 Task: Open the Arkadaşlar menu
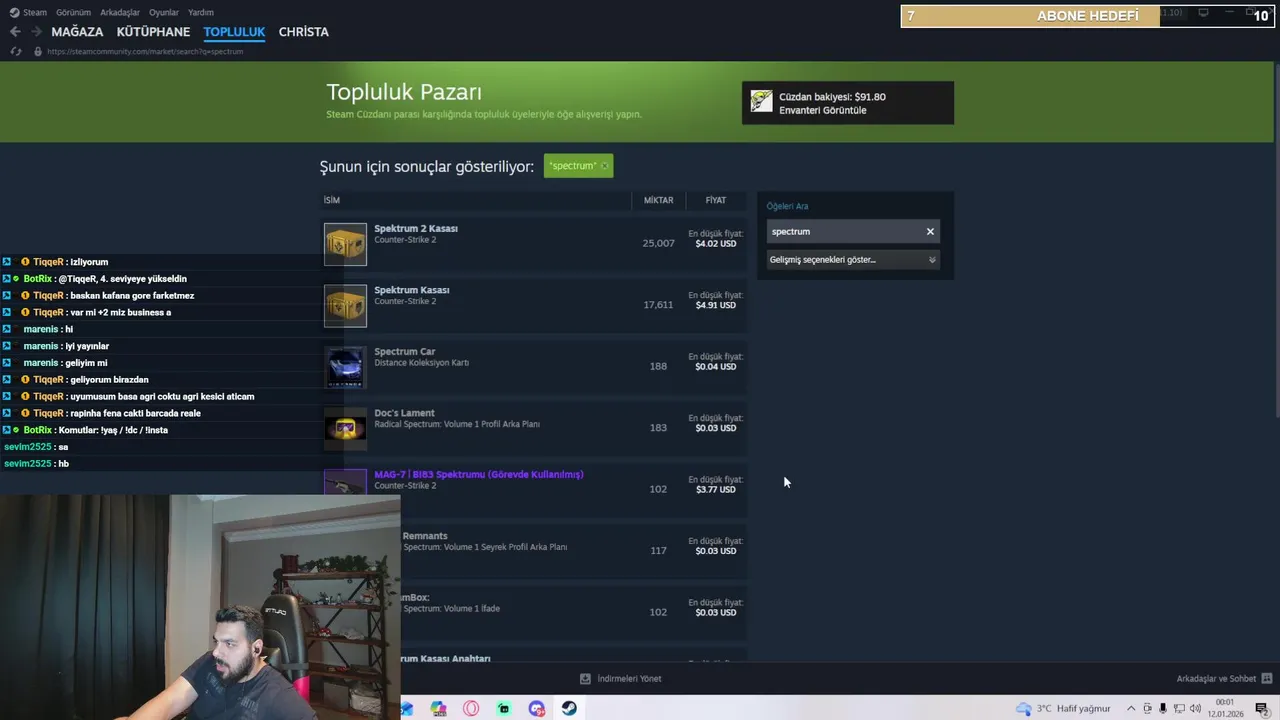(x=120, y=12)
